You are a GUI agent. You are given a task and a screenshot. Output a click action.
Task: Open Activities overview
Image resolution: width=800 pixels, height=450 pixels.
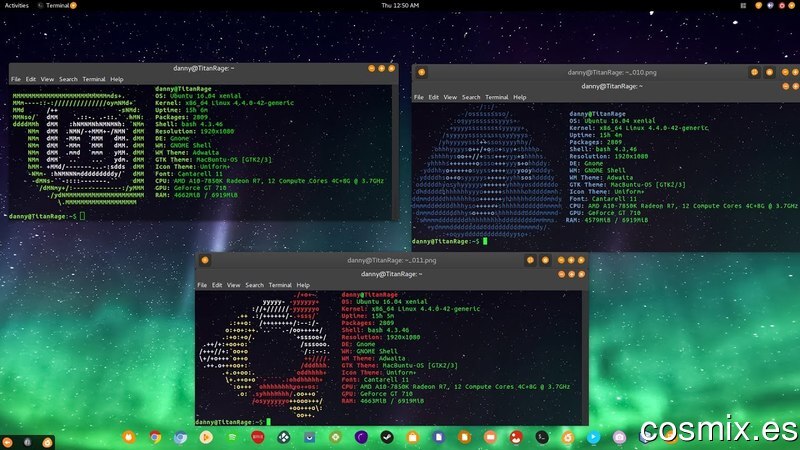(17, 6)
